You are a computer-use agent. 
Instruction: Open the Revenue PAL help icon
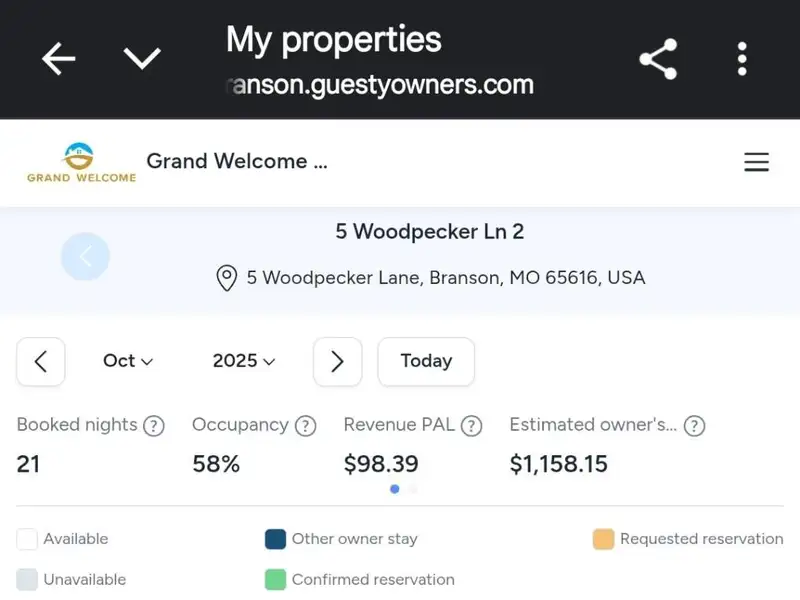(471, 426)
